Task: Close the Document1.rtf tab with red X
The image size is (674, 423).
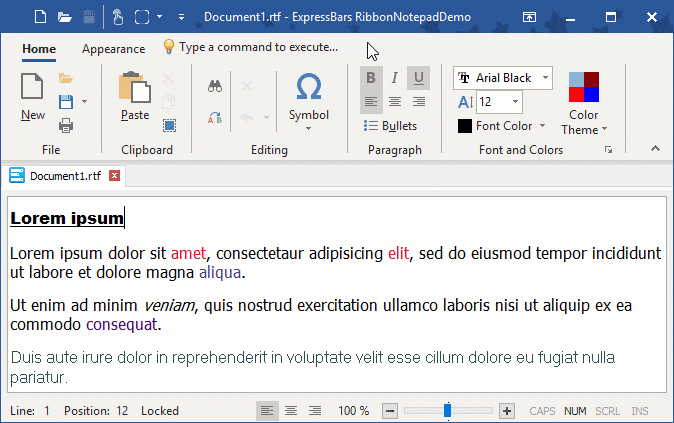Action: click(114, 176)
